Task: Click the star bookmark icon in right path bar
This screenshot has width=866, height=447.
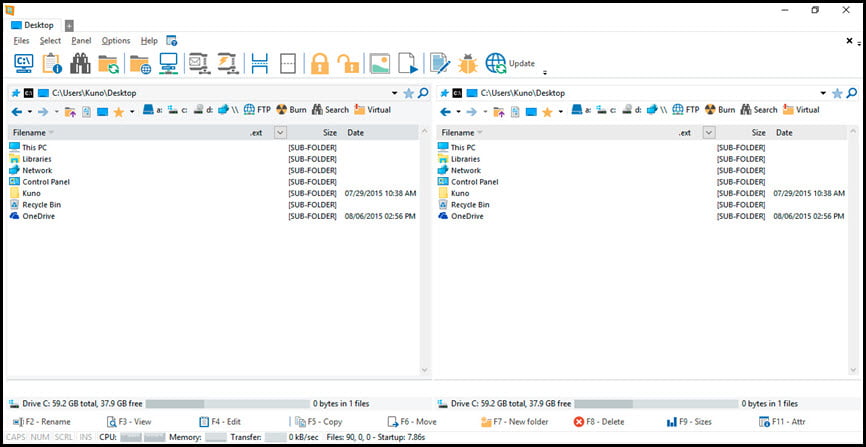Action: (837, 93)
